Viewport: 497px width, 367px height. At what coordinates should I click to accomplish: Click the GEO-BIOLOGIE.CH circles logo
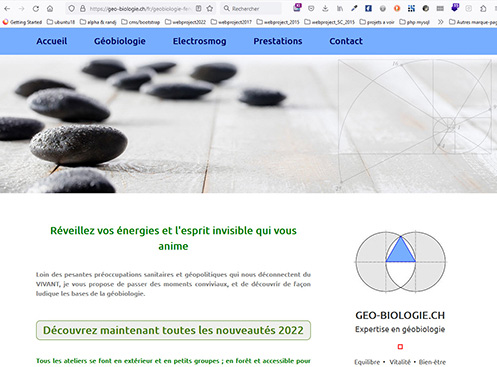tap(400, 262)
